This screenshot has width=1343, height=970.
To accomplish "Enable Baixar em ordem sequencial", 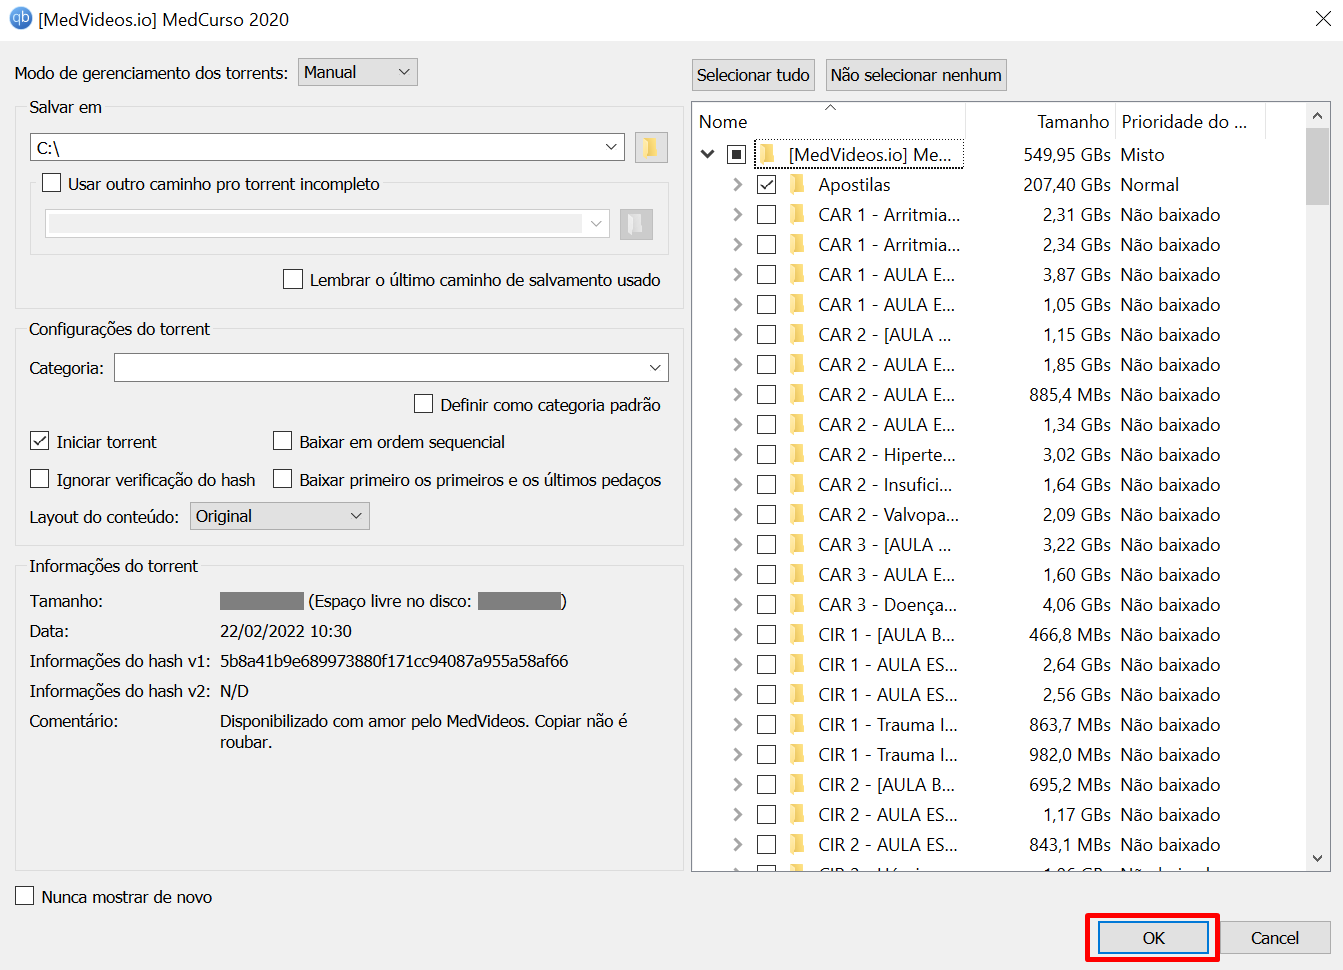I will point(283,442).
